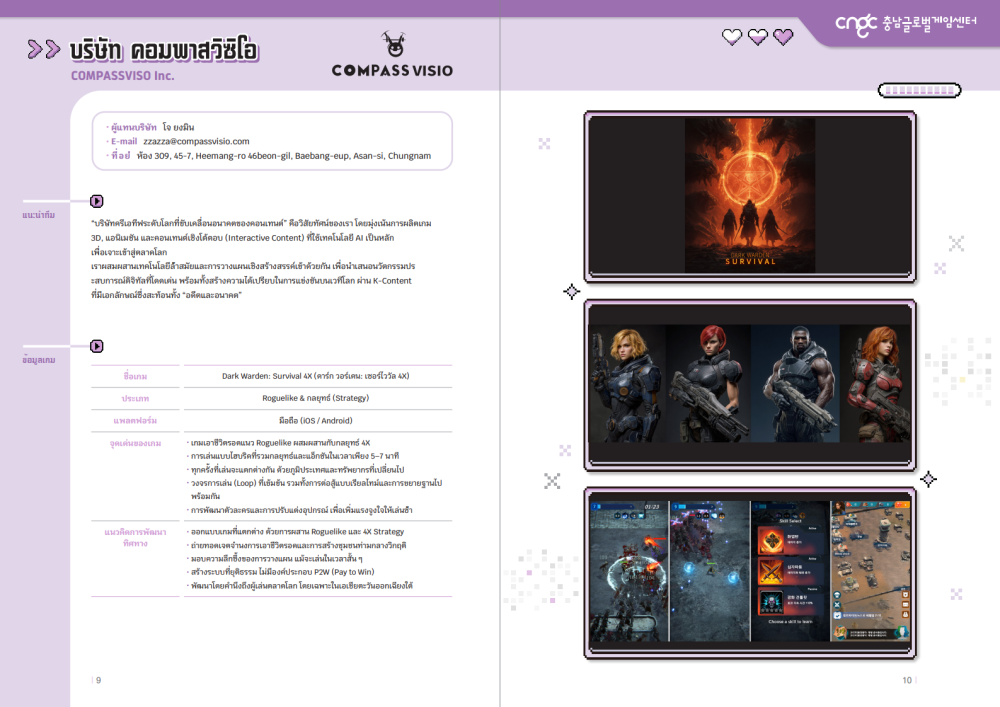The height and width of the screenshot is (707, 1000).
Task: Click the "ประเภท" row label
Action: (x=135, y=398)
